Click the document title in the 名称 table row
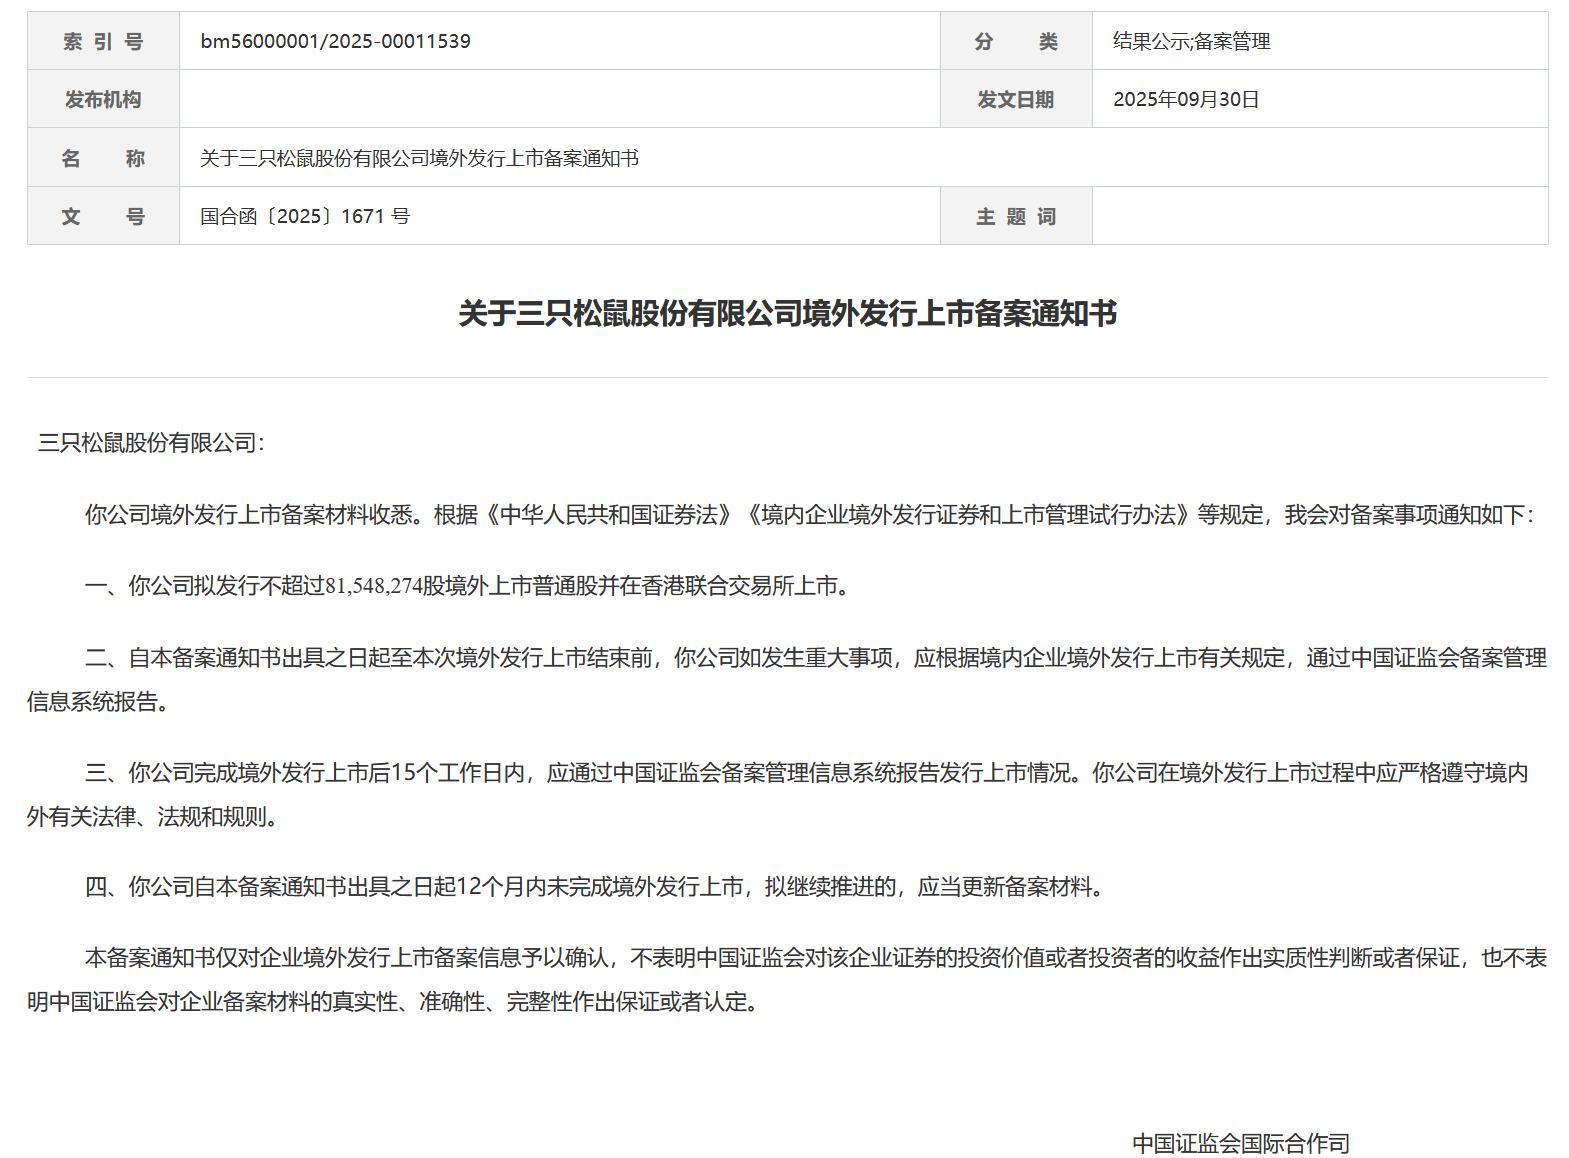Screen dimensions: 1569x1158 click(419, 158)
